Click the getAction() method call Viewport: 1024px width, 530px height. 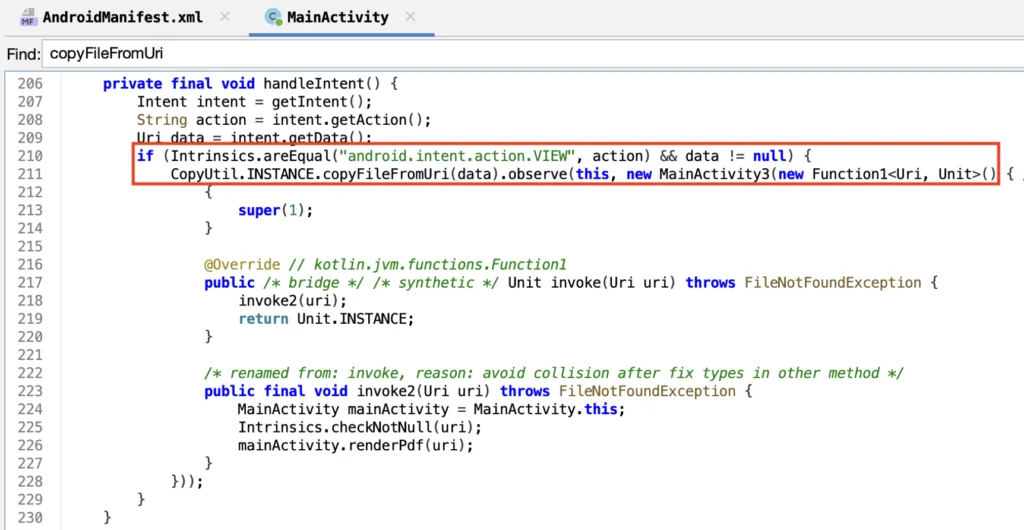(384, 120)
